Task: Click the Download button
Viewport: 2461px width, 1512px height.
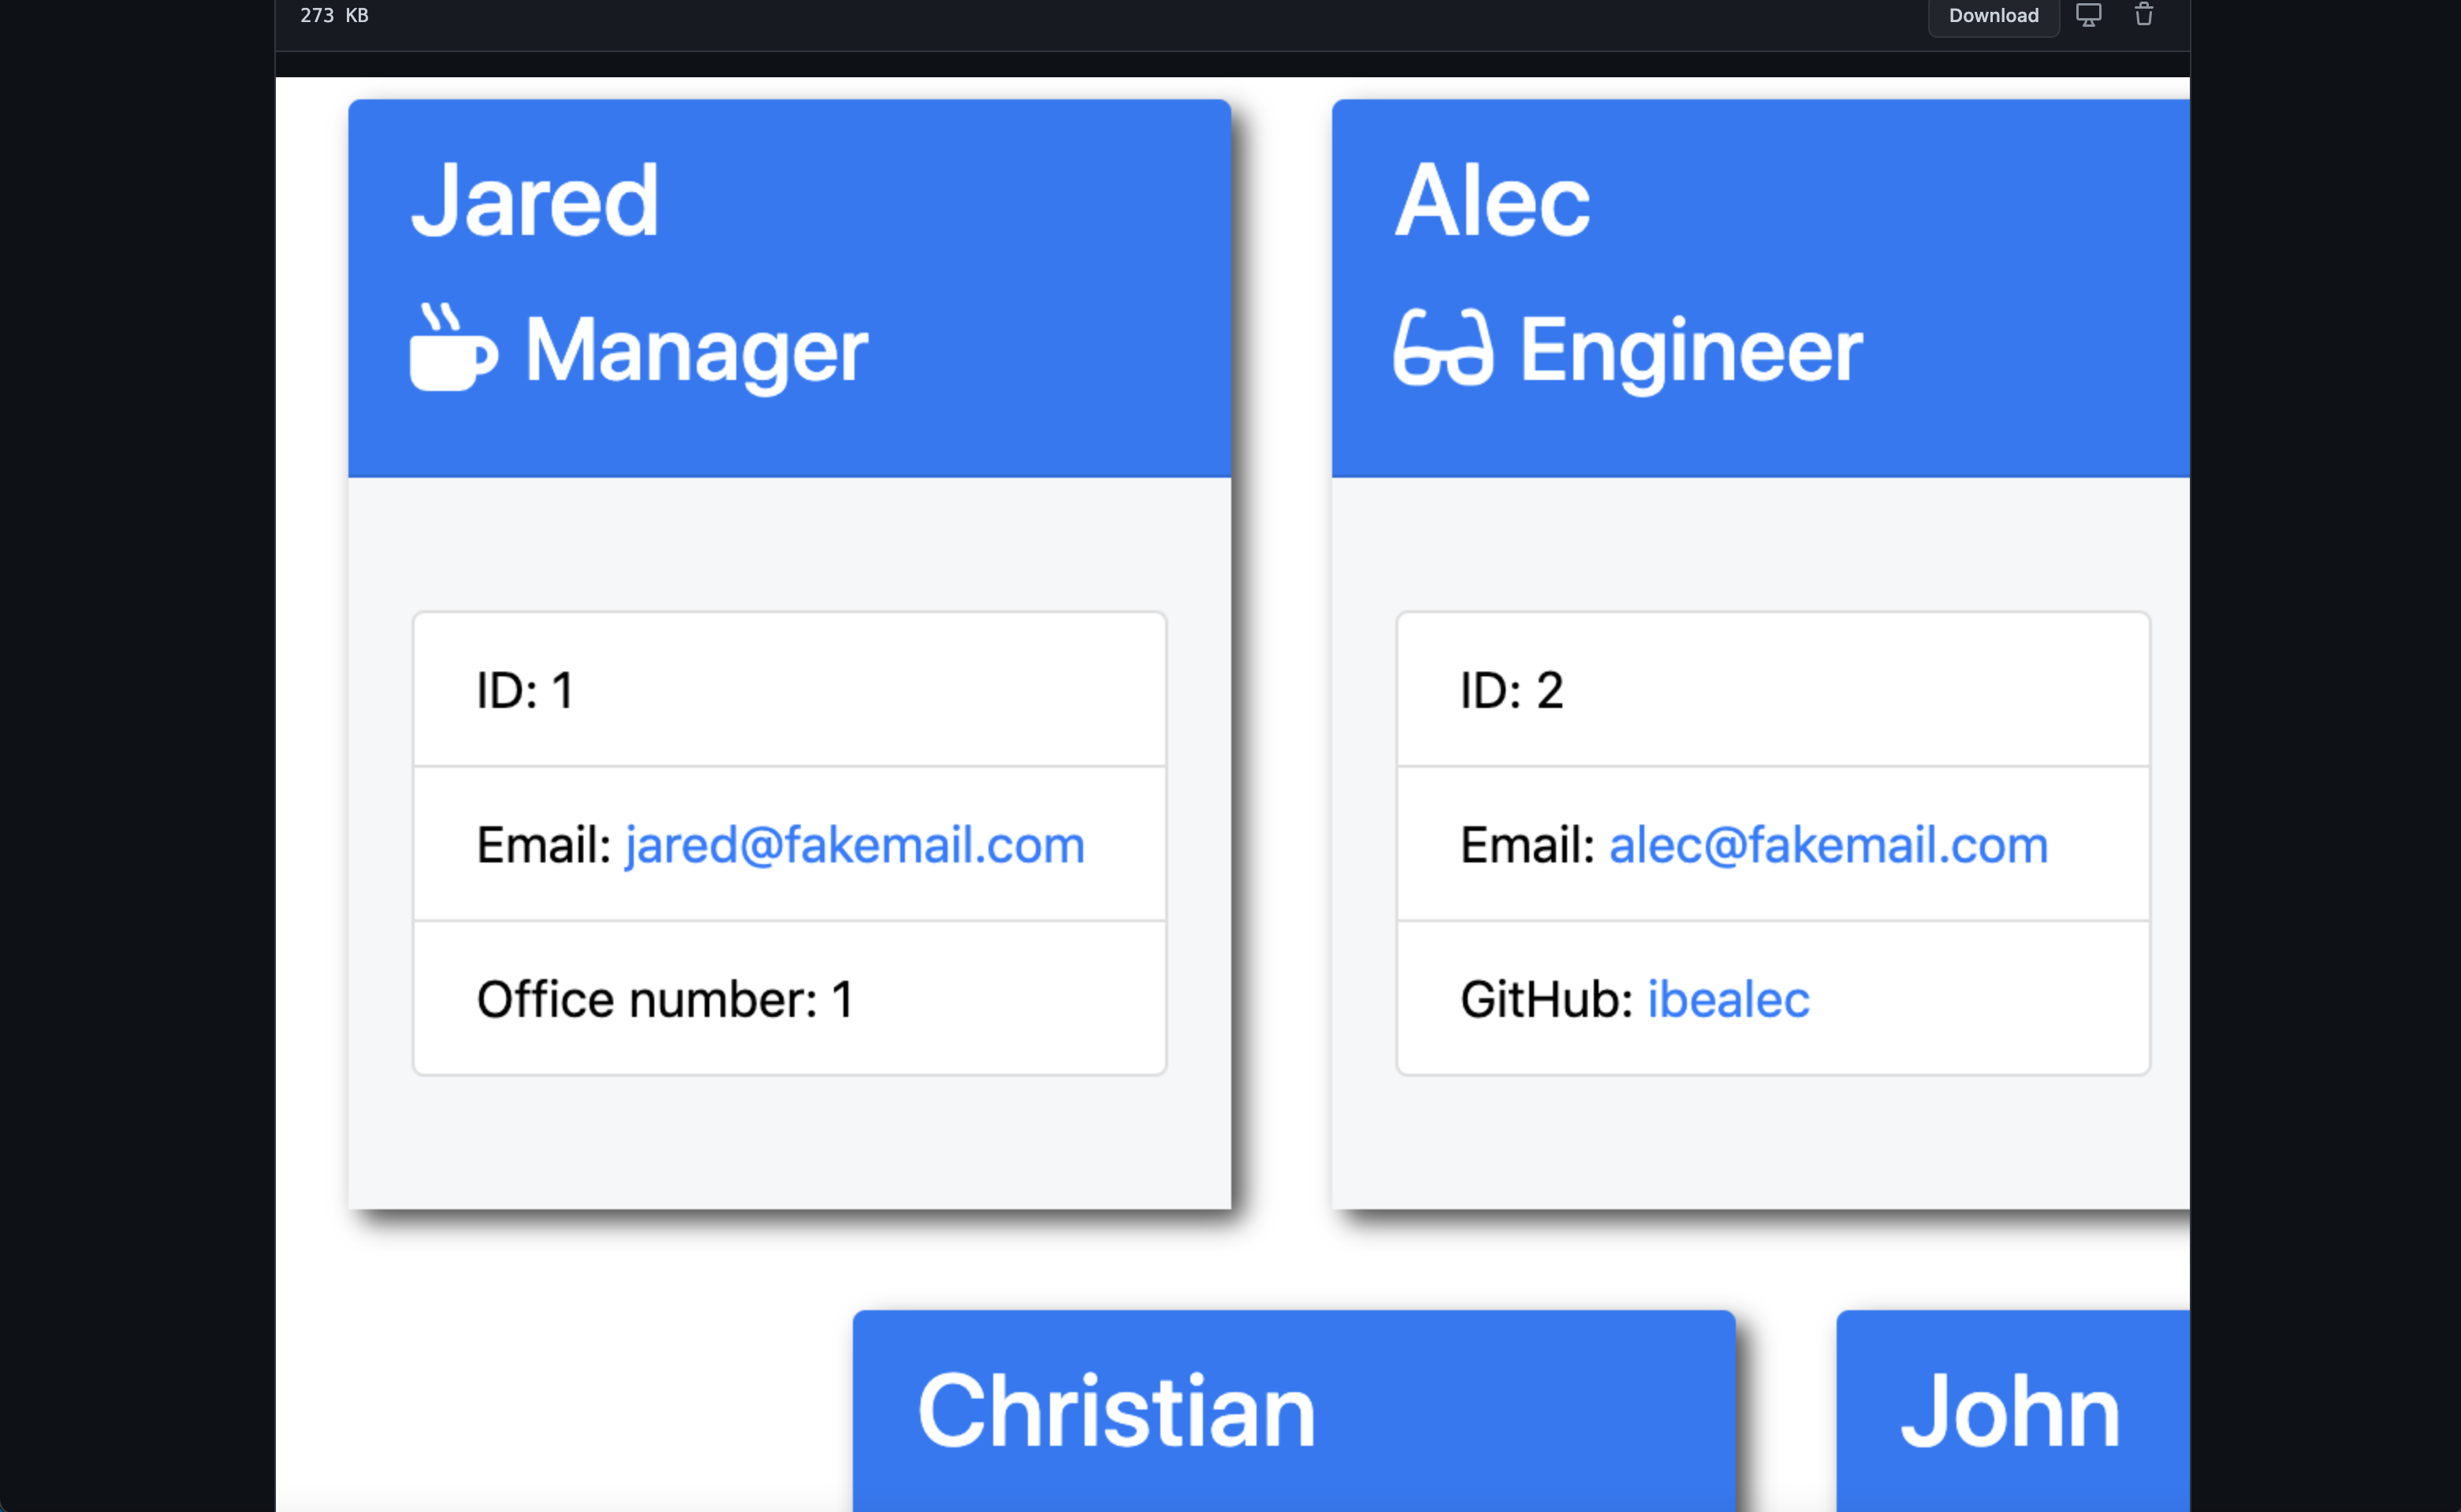Action: 1993,16
